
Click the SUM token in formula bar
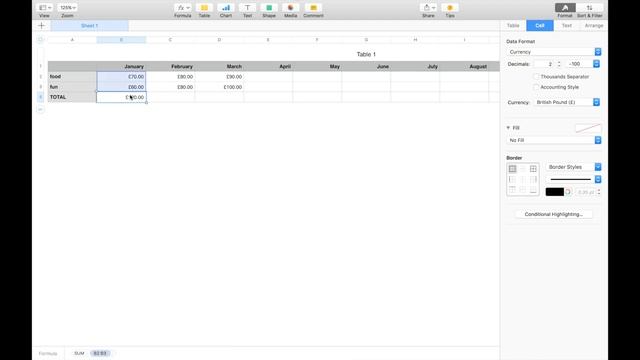[79, 353]
